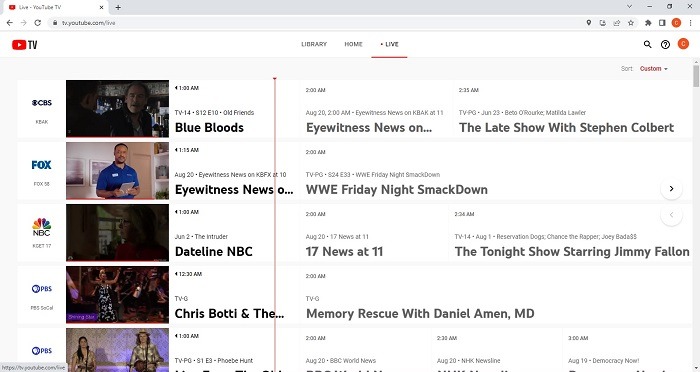Click the install app icon in address bar
700x372 pixels.
point(603,23)
